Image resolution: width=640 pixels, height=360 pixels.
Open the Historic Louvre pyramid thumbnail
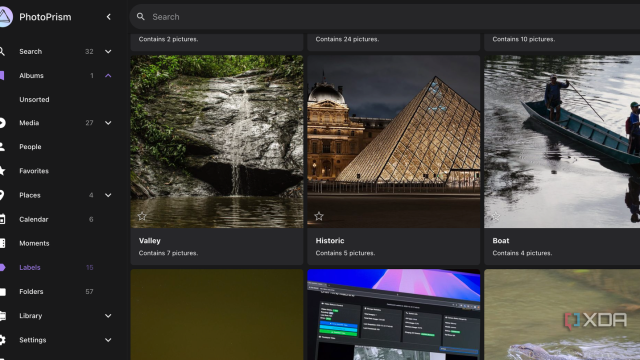[393, 141]
